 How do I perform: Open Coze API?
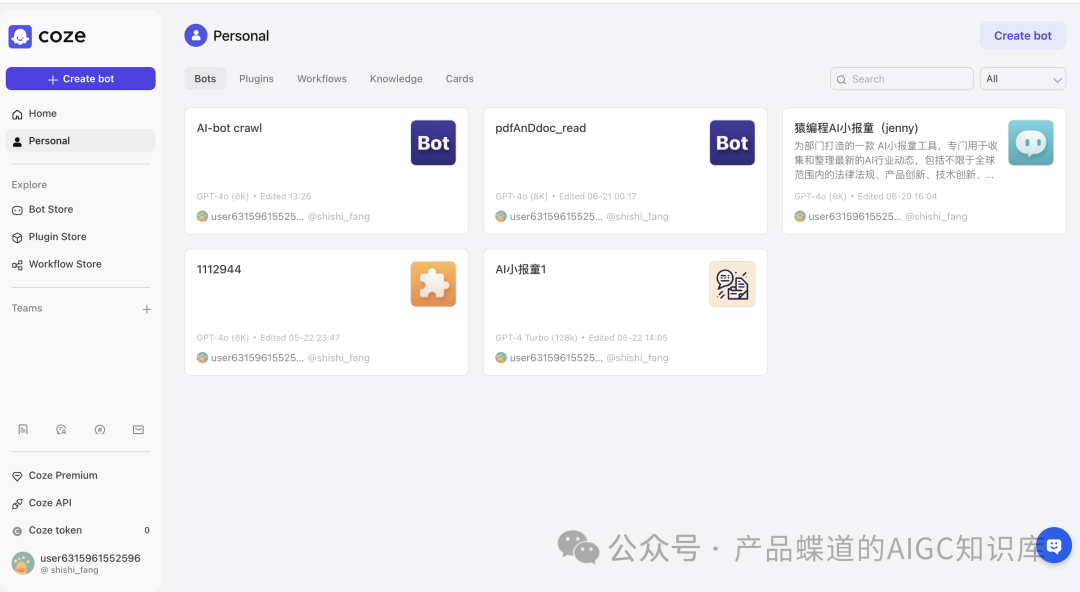81,503
